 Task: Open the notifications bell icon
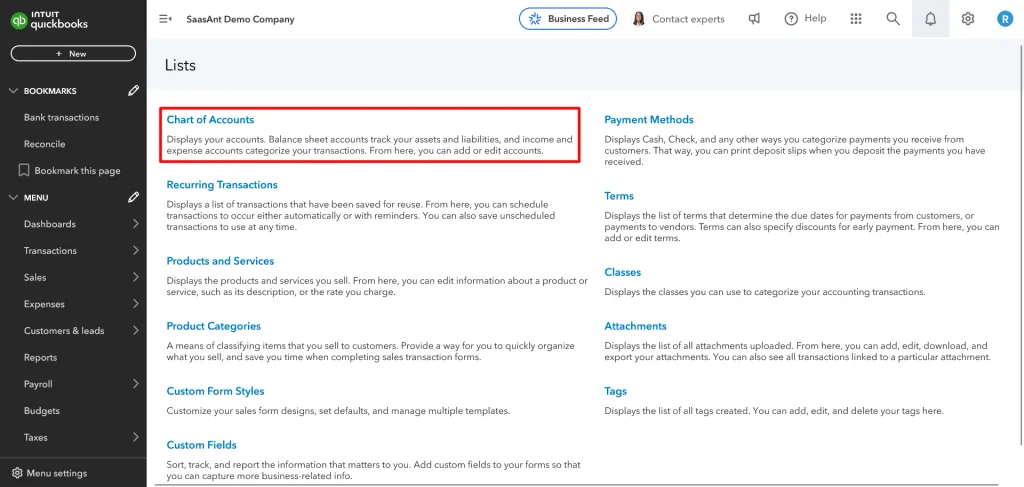point(931,19)
